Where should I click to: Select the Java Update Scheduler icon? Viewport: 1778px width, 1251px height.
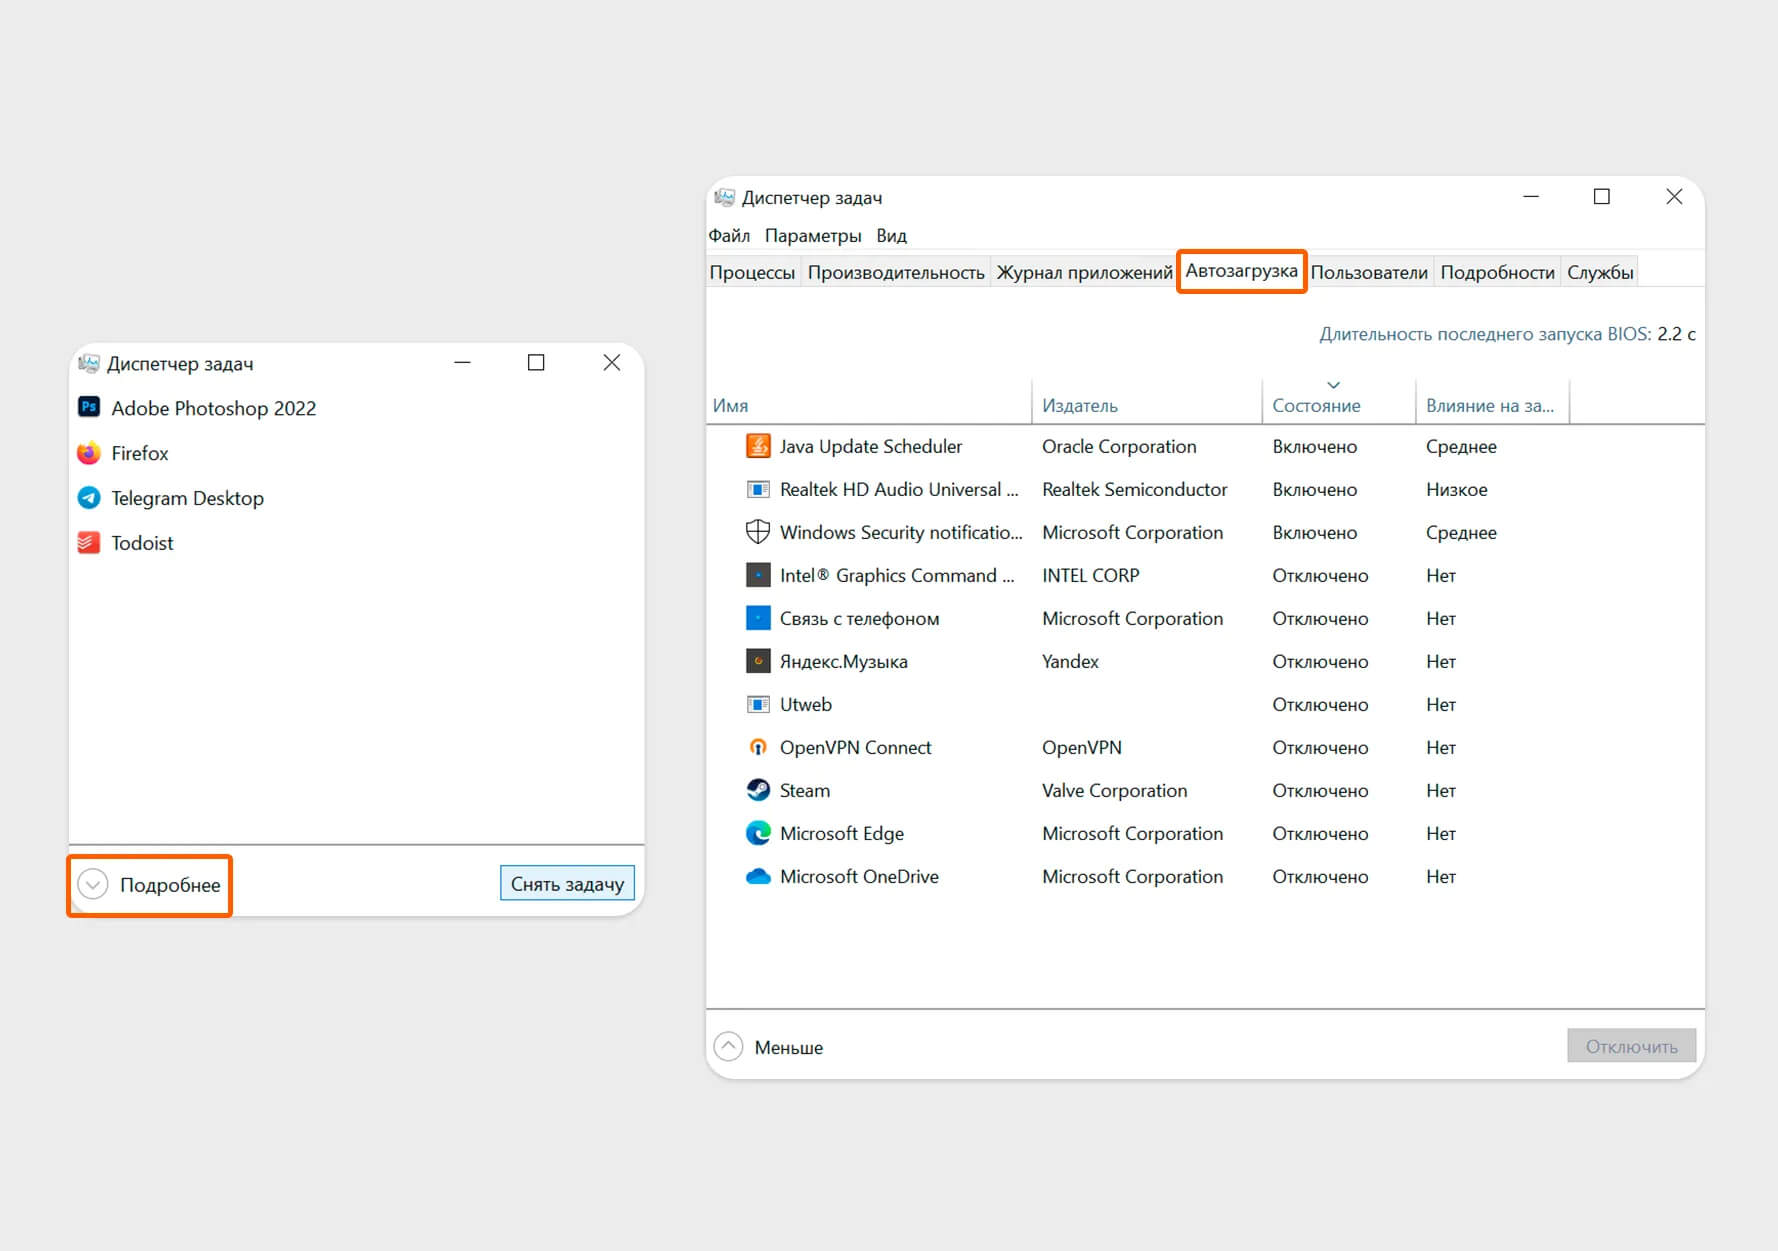tap(758, 446)
